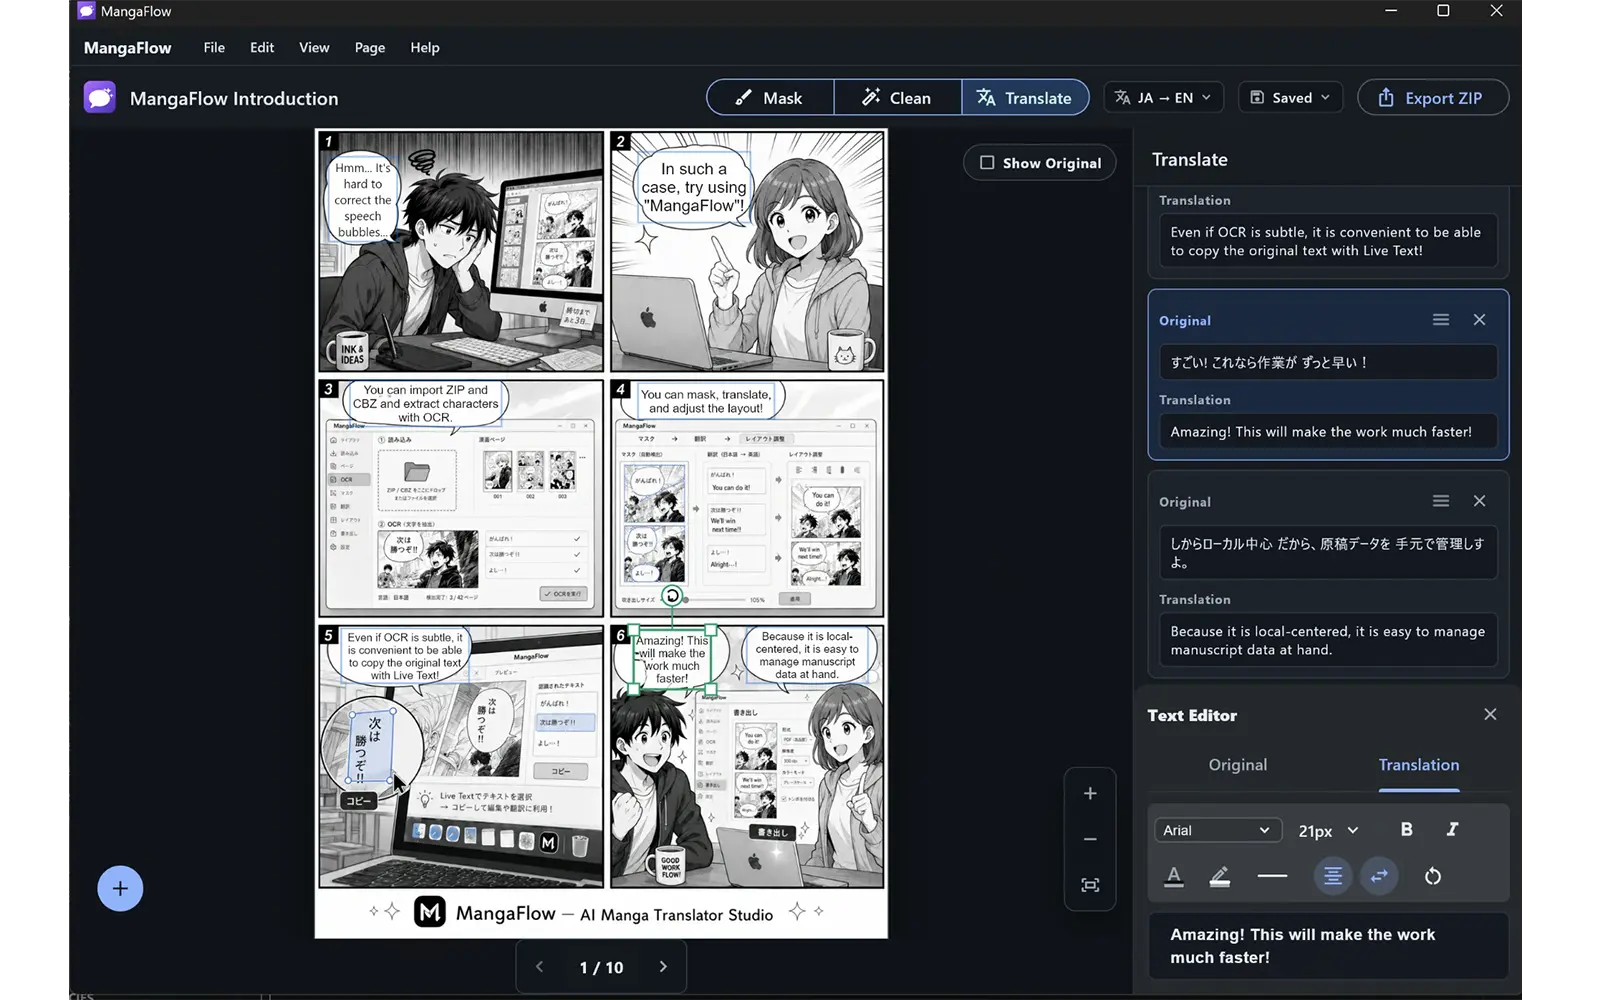The width and height of the screenshot is (1600, 1000).
Task: Delete the すごい translation entry
Action: [x=1479, y=320]
